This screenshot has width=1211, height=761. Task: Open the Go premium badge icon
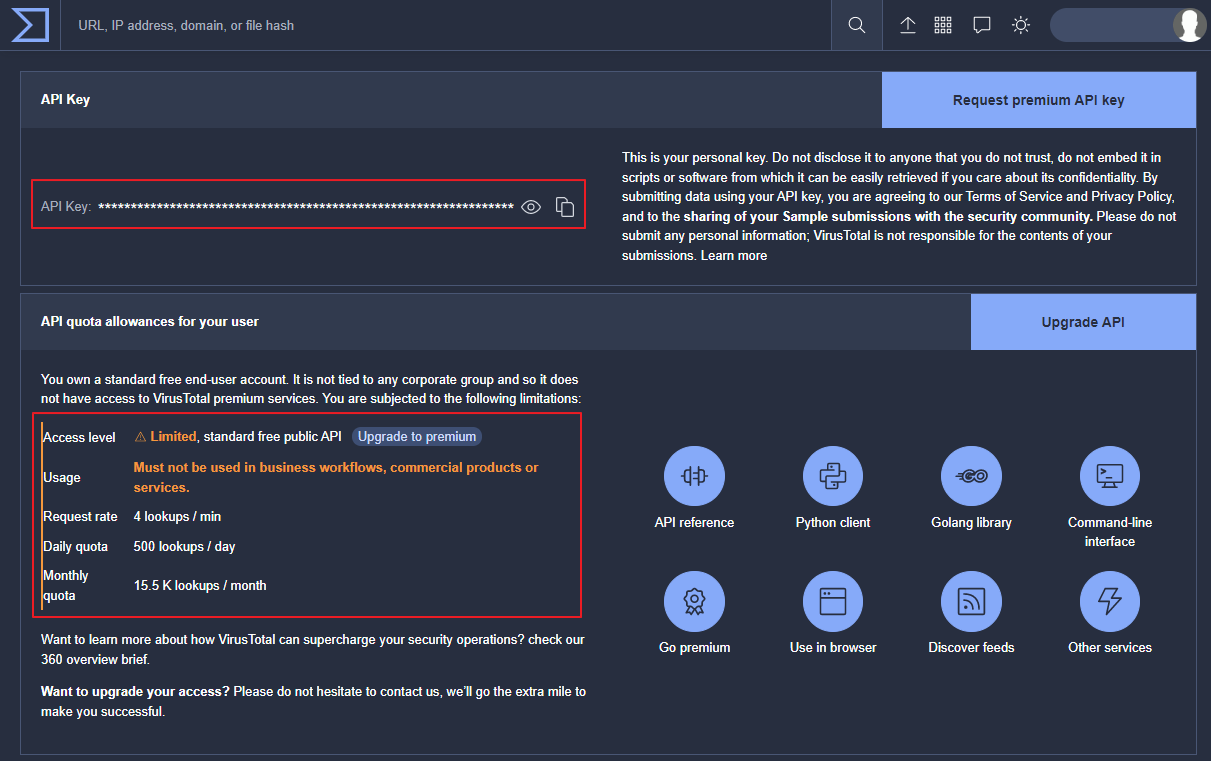(x=694, y=601)
